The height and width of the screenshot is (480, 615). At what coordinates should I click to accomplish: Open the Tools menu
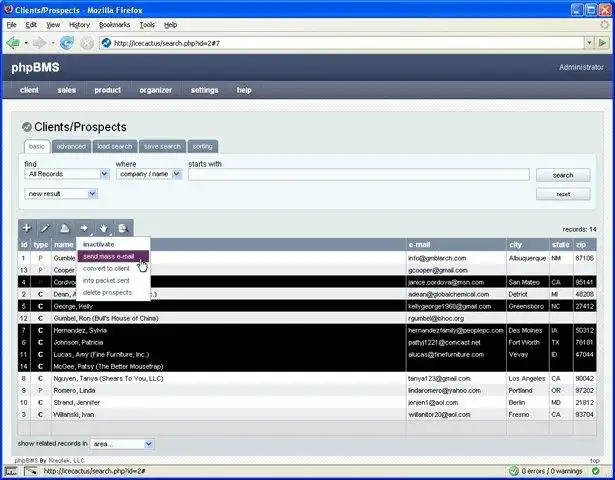[x=147, y=25]
